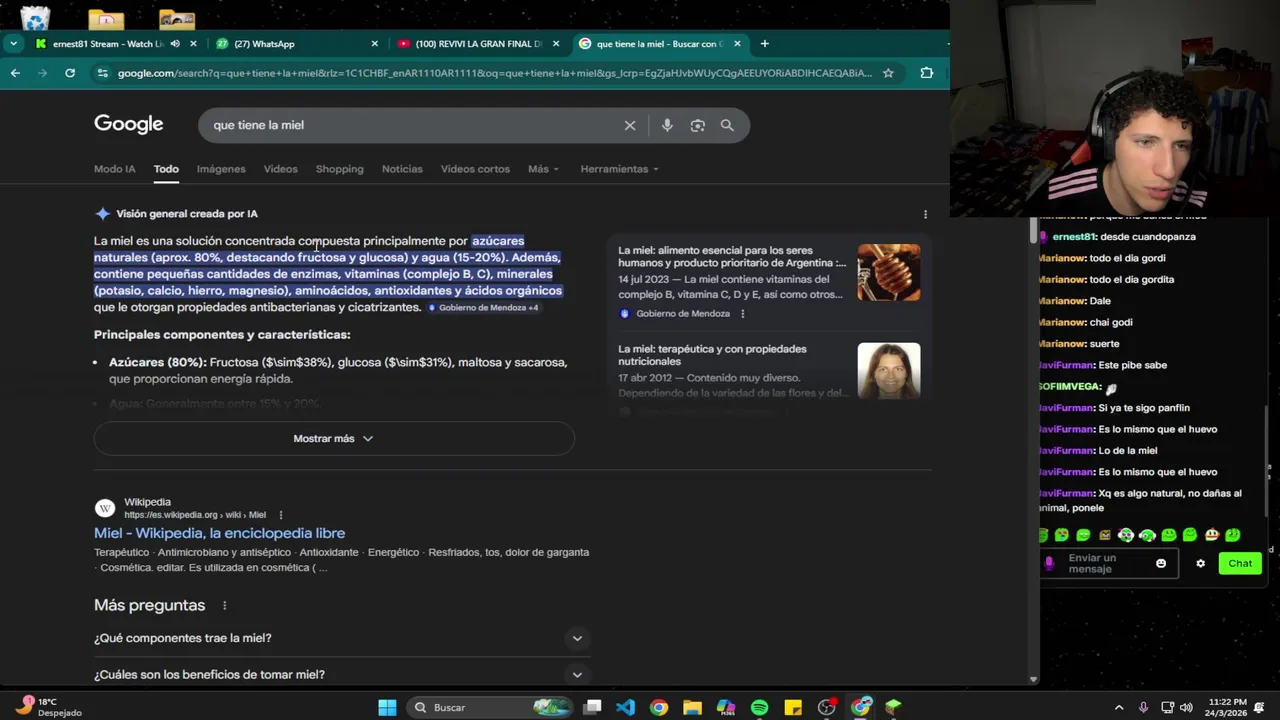Open the Herramientas dropdown
This screenshot has height=720, width=1280.
(619, 169)
